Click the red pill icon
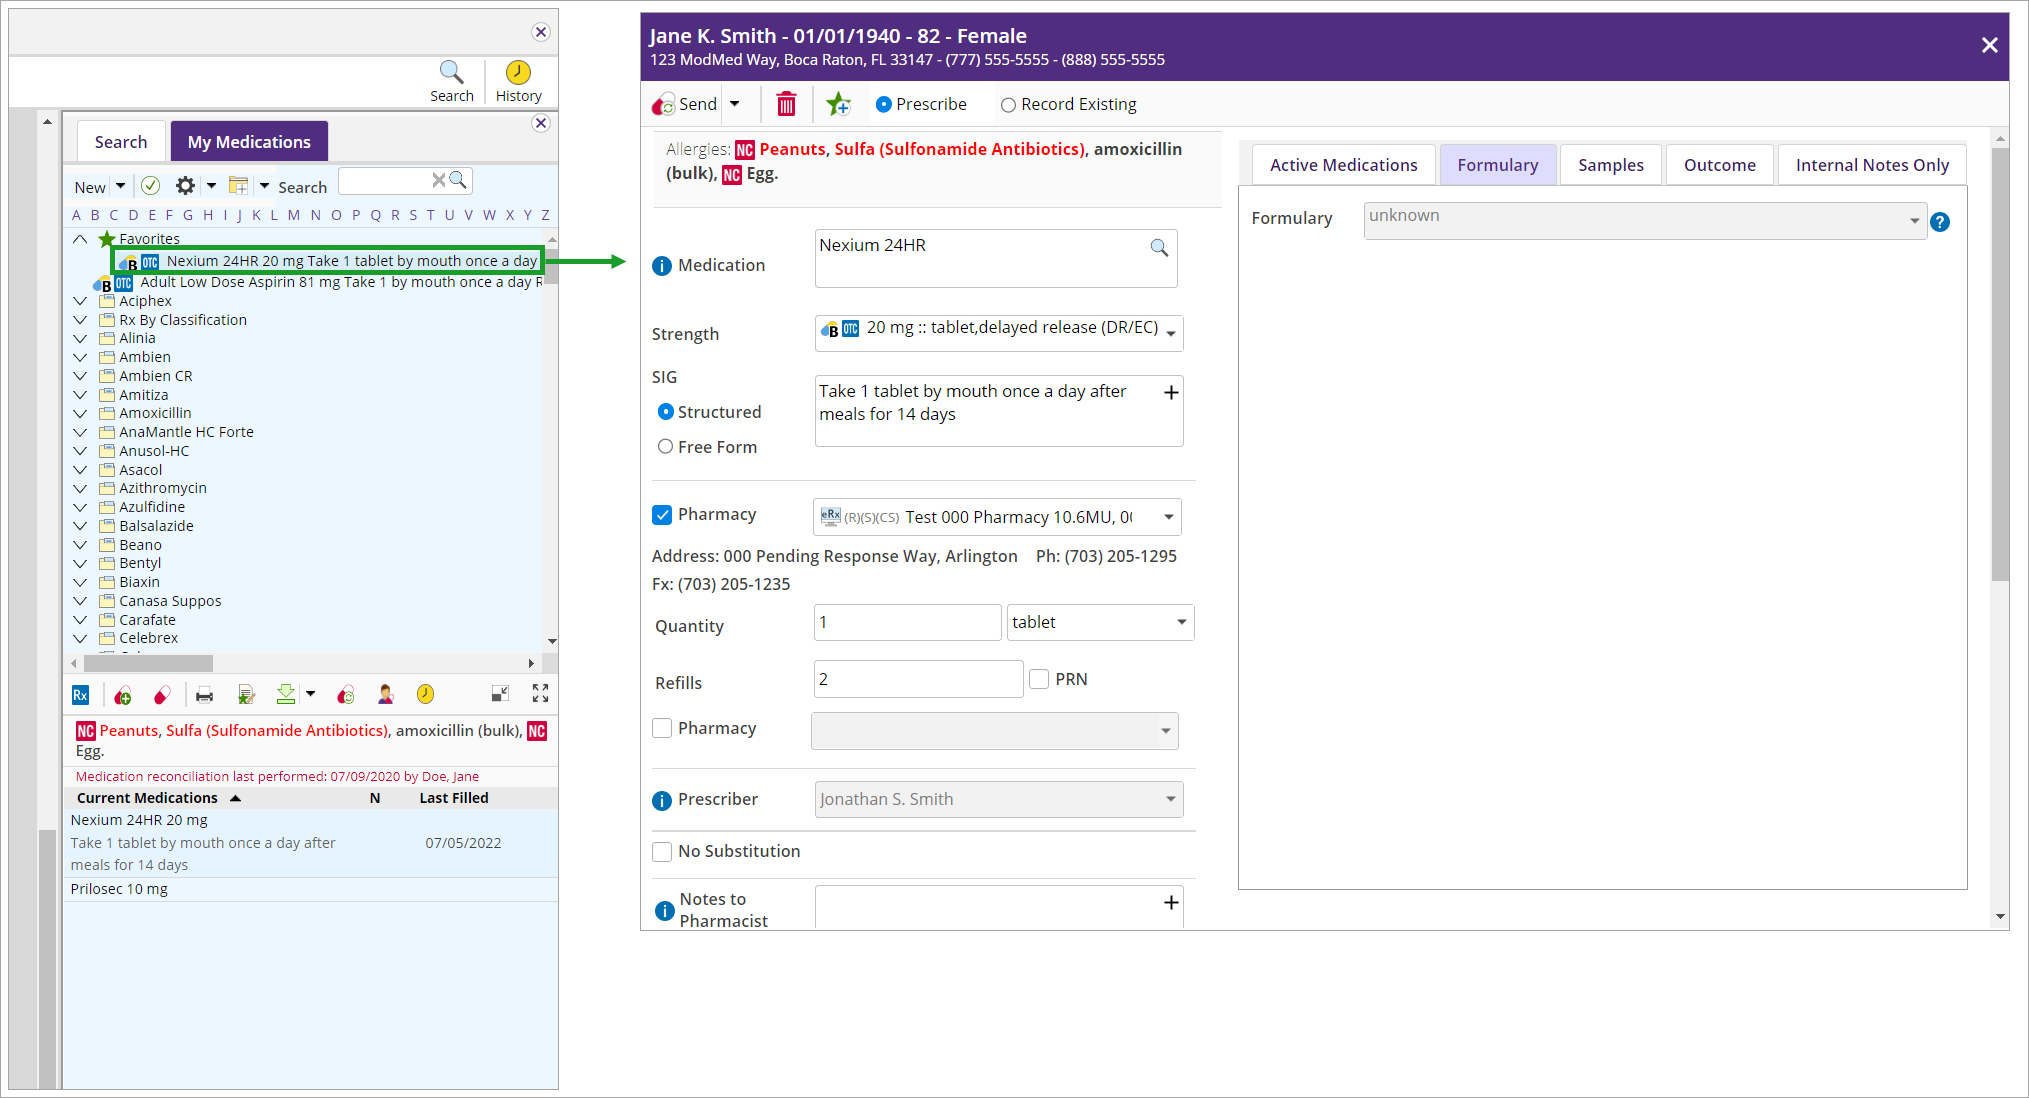 tap(162, 695)
